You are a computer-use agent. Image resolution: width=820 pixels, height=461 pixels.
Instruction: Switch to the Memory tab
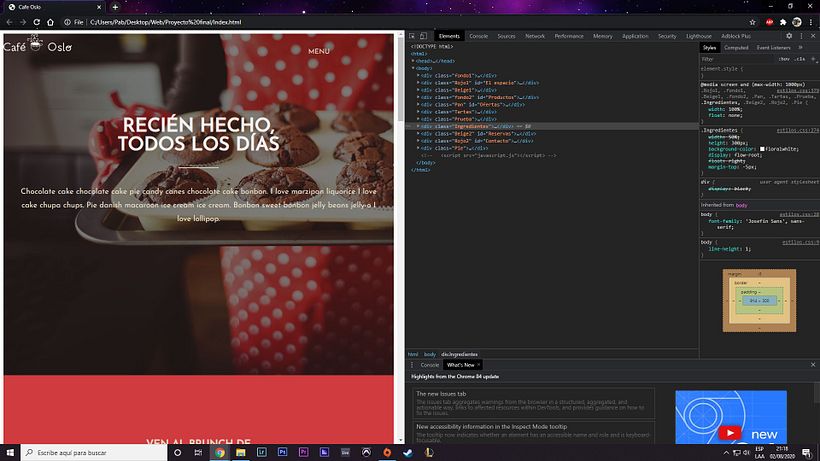coord(602,36)
